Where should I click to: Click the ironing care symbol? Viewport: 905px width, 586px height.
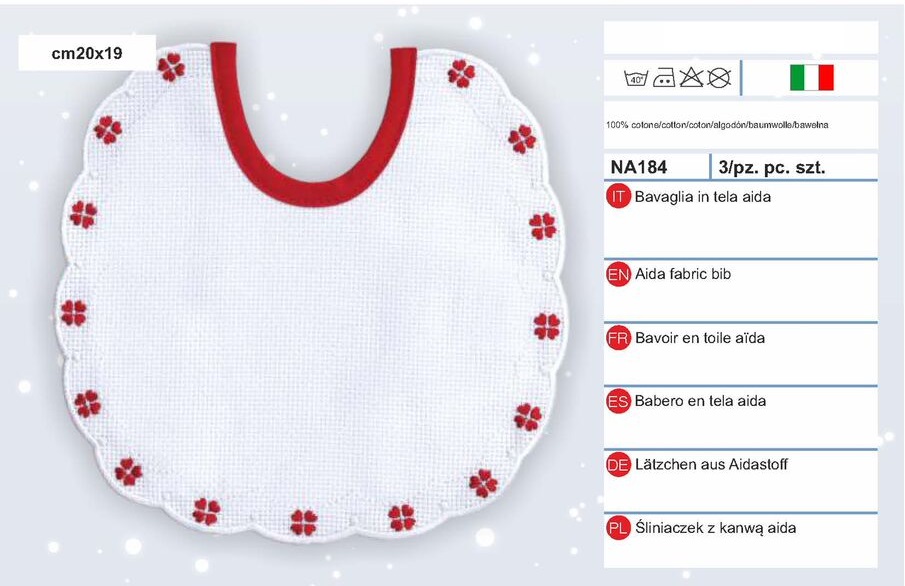[x=664, y=77]
